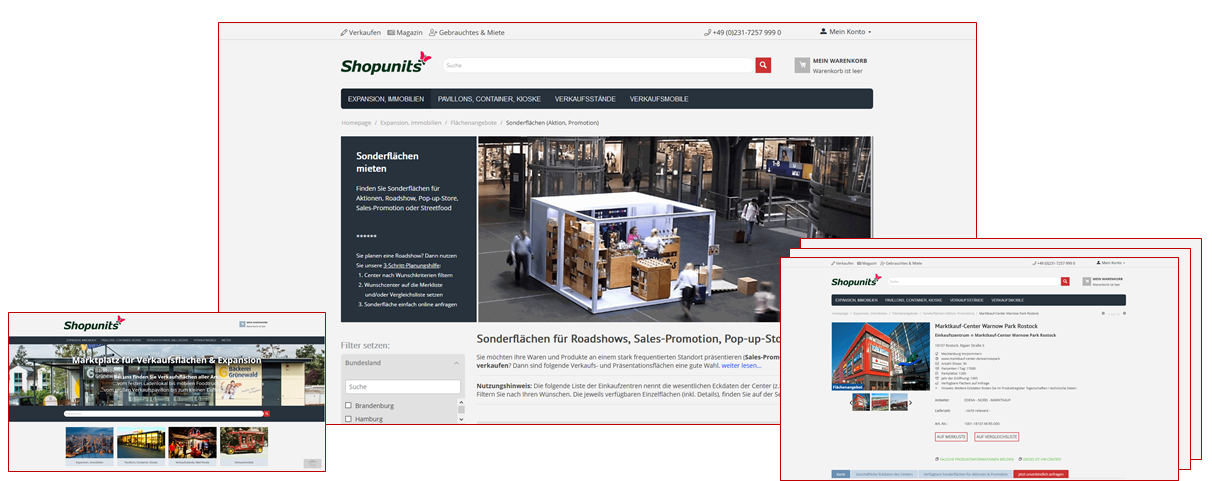Tick the second checkbox in the filter list

tap(350, 419)
